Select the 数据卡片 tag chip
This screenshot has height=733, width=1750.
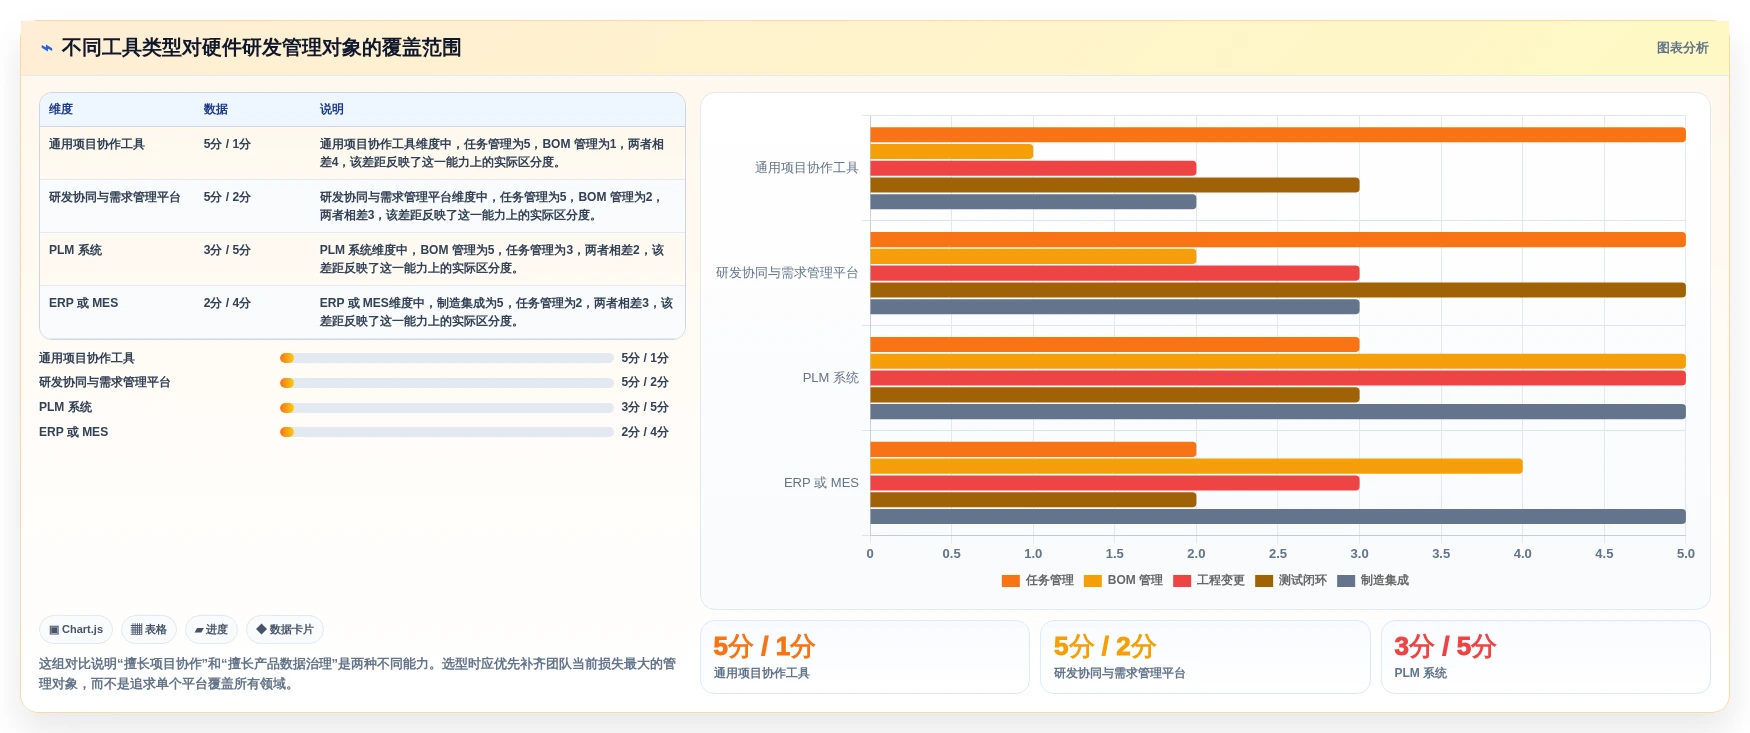tap(285, 630)
